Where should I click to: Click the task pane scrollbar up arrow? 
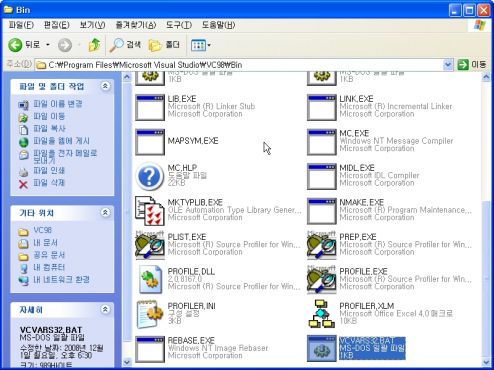tap(127, 77)
